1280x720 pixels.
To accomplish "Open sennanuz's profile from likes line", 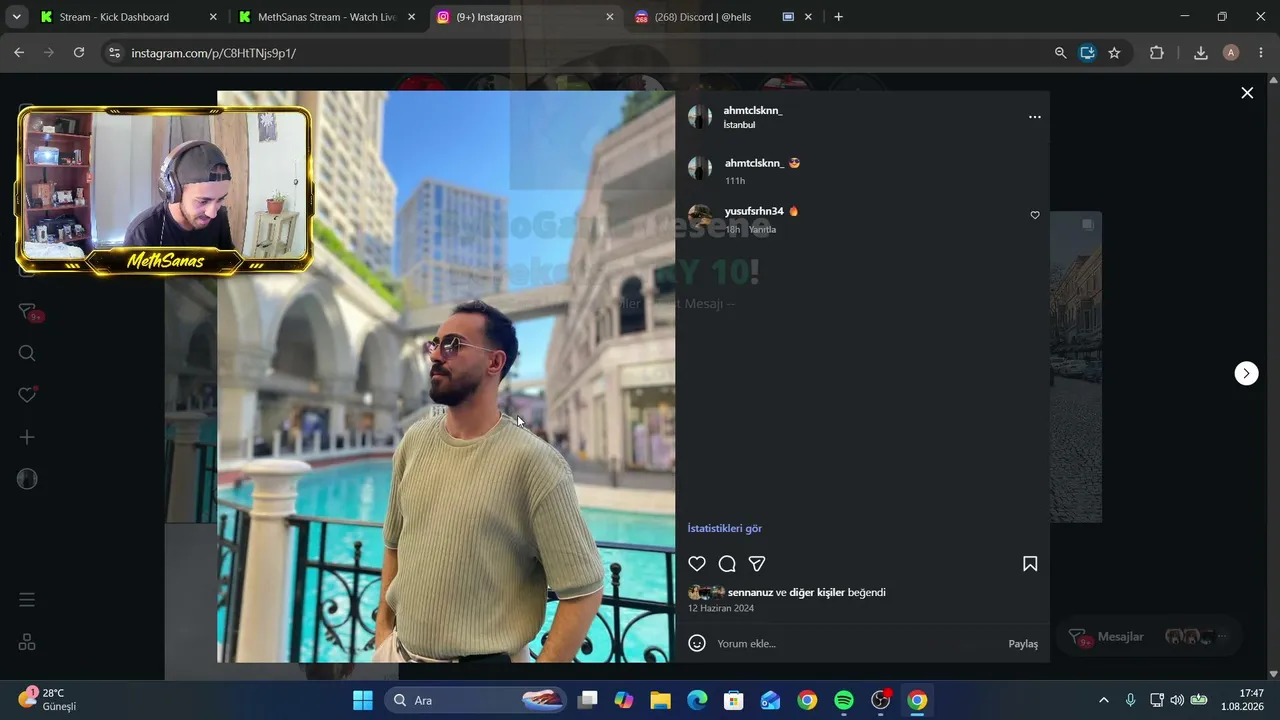I will [750, 592].
